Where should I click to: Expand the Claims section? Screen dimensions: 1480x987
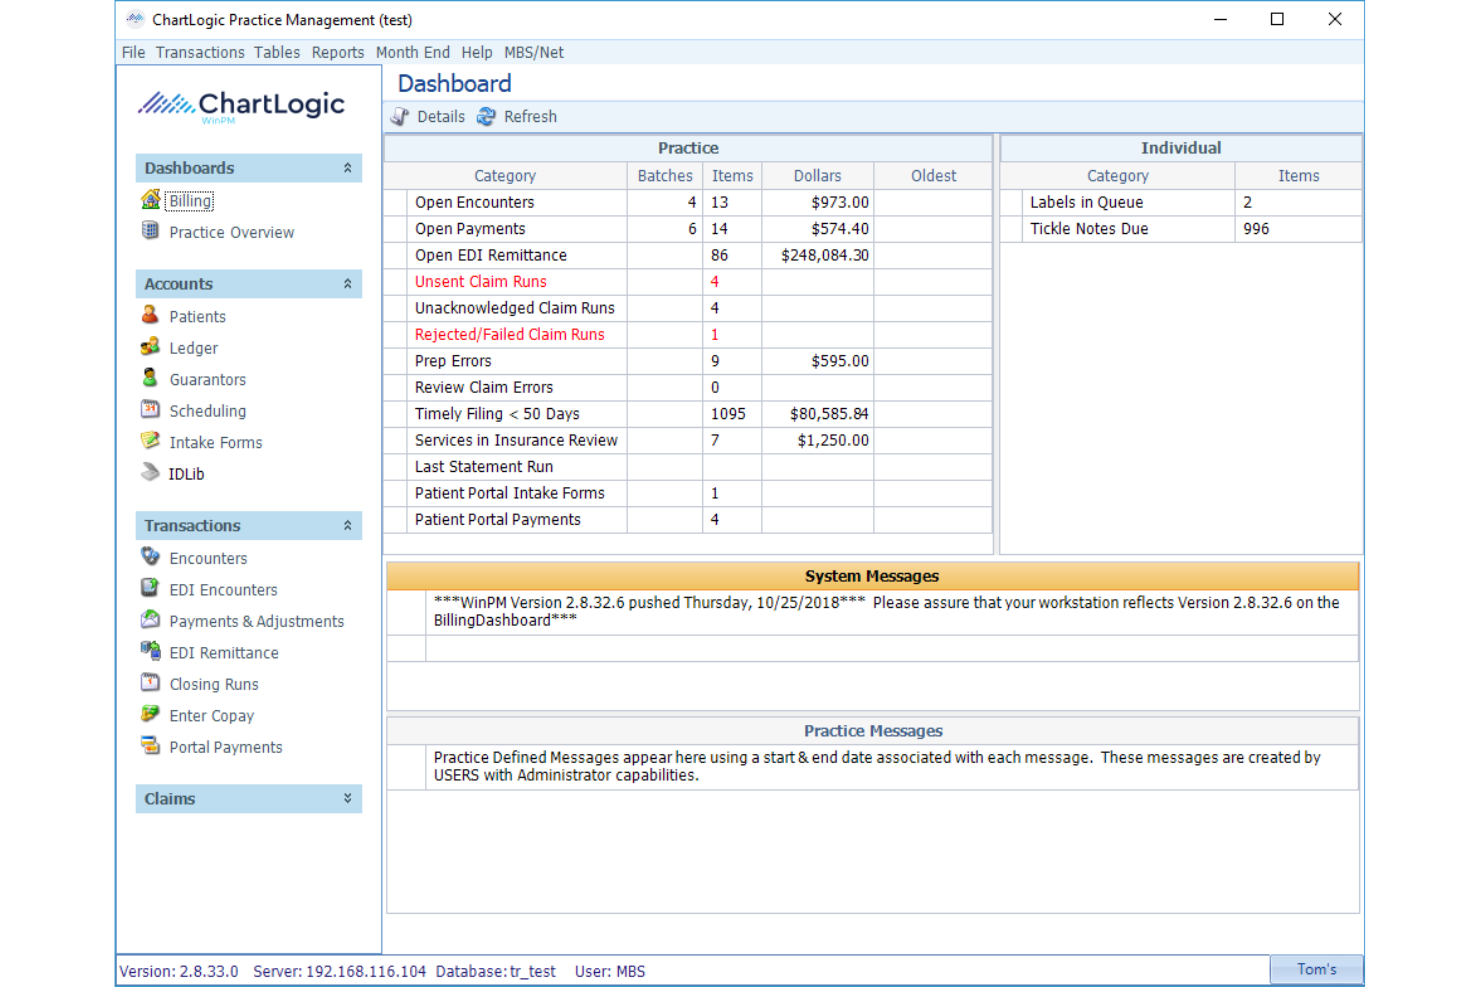point(348,798)
